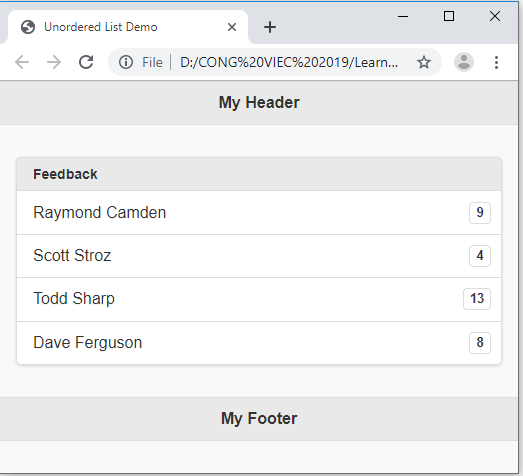Screen dimensions: 523x476
Task: Select the Unordered List Demo tab
Action: pyautogui.click(x=128, y=27)
